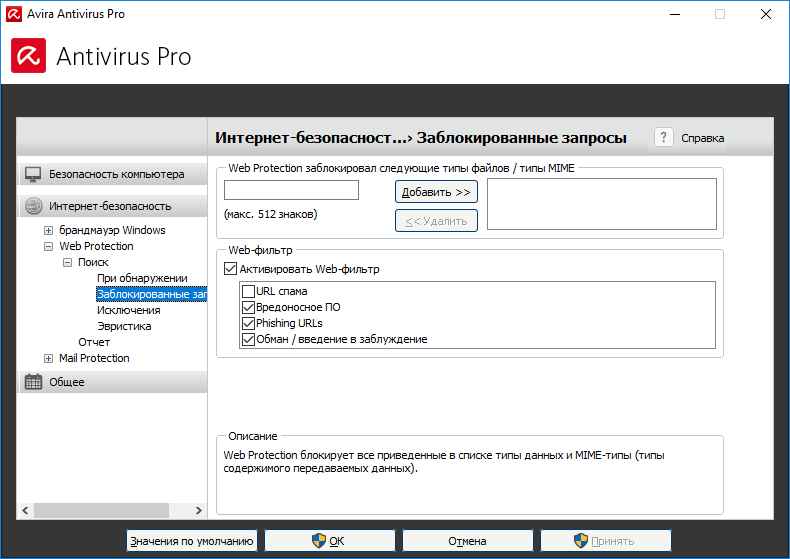Click the blocked MIME types list box
Viewport: 790px width, 559px height.
coord(602,204)
